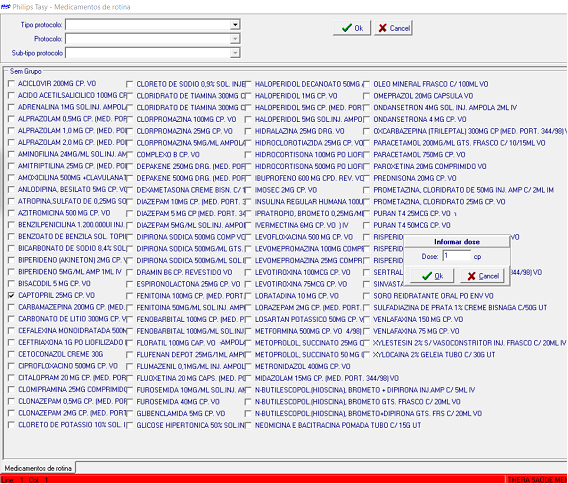This screenshot has height=484, width=568.
Task: Click PURAN T4 25MCG CP. VO text
Action: [412, 214]
